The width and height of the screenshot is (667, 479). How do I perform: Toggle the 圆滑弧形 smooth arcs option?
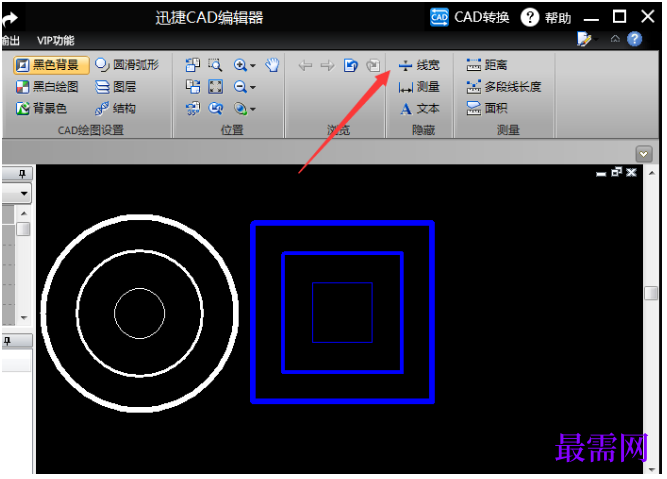point(127,65)
